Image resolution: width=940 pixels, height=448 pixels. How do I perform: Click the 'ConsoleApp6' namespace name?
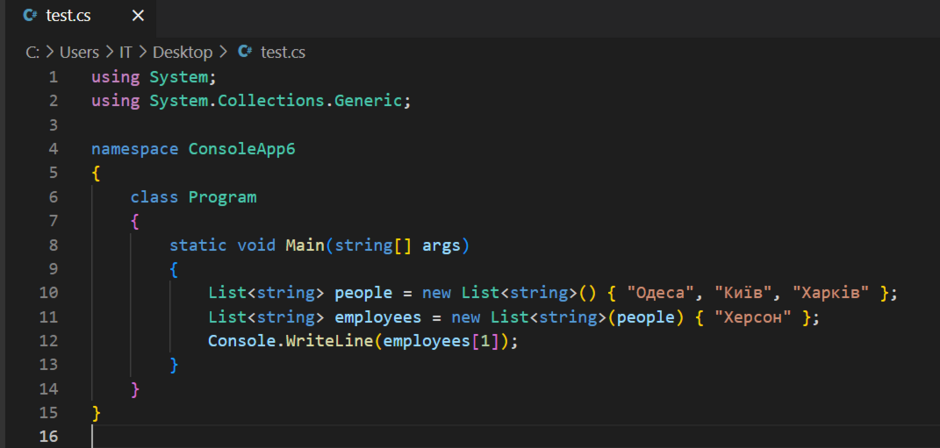click(x=242, y=149)
